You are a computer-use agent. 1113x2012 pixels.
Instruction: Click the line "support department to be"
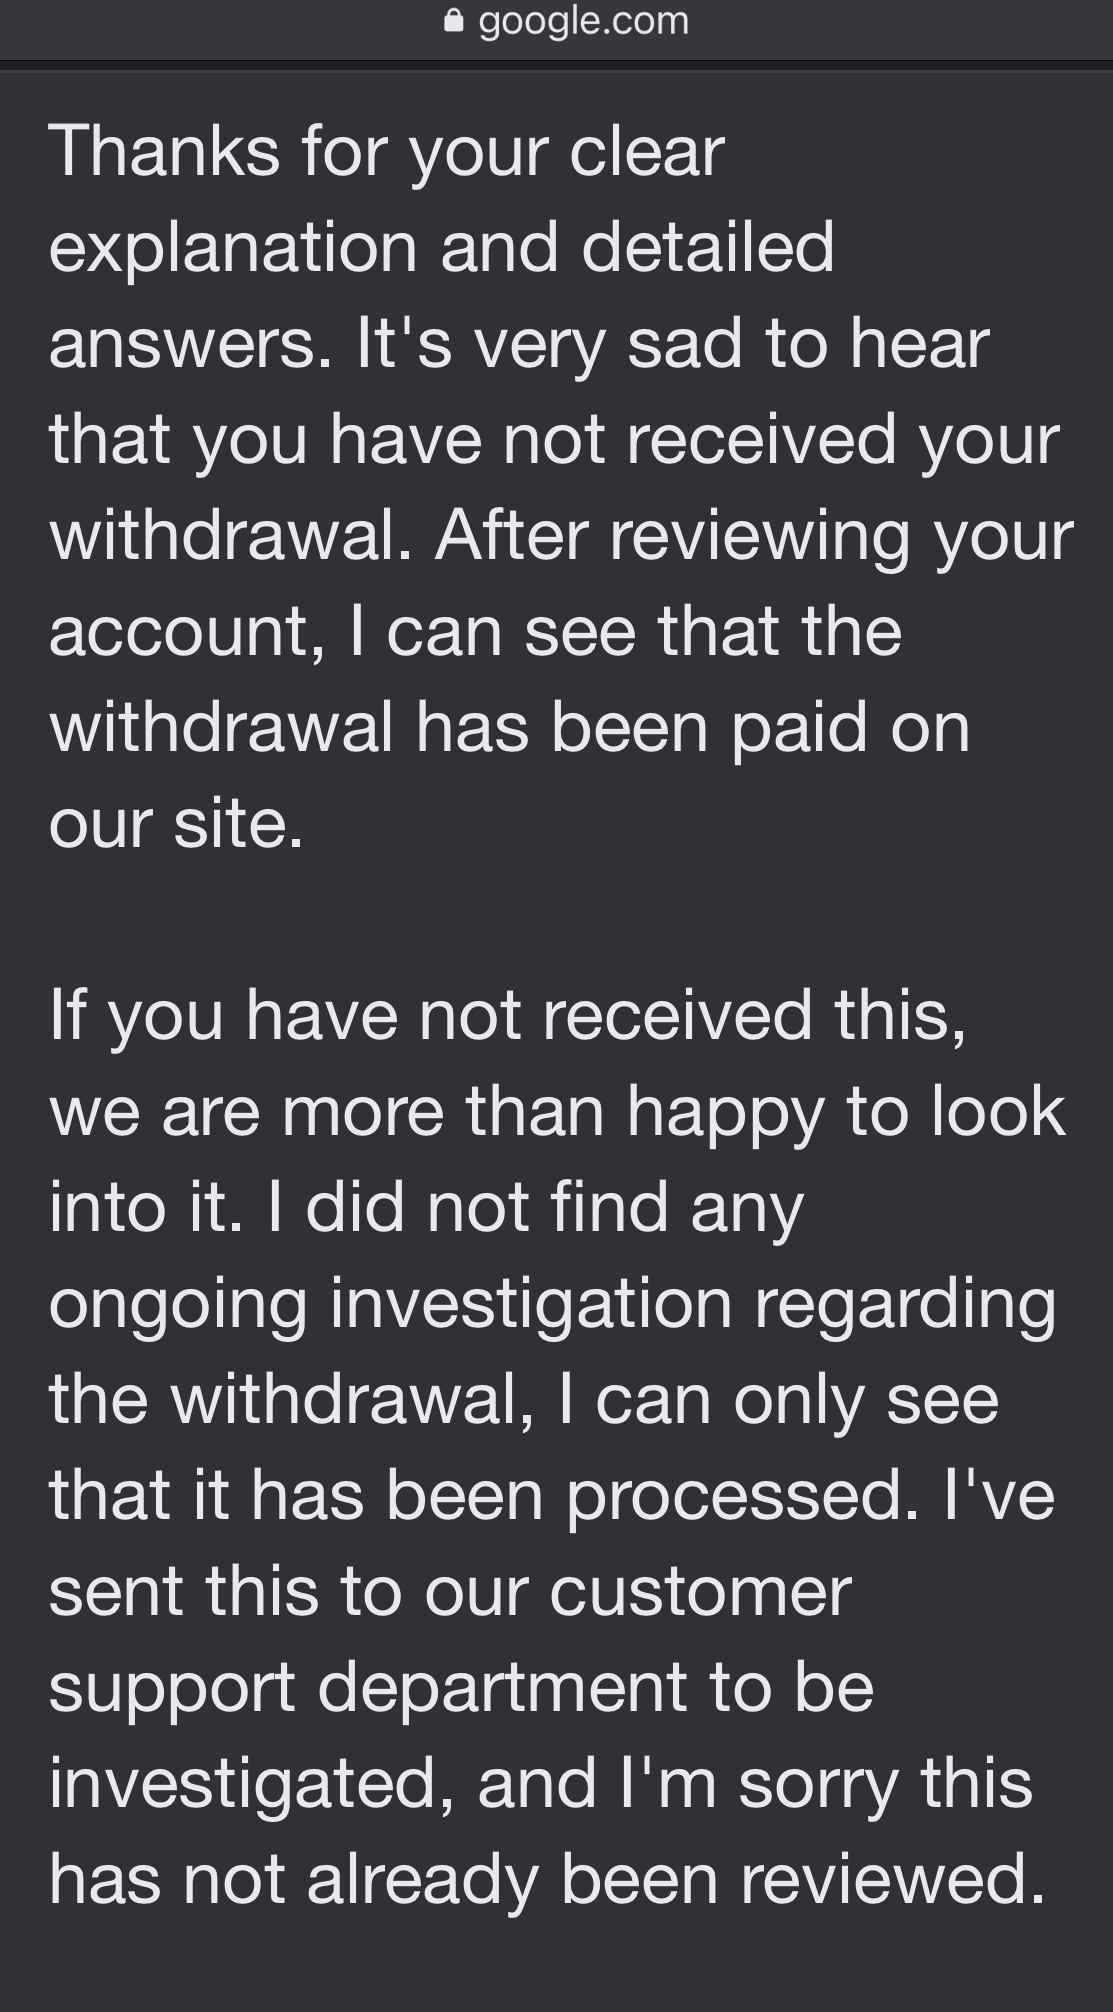pyautogui.click(x=461, y=1688)
